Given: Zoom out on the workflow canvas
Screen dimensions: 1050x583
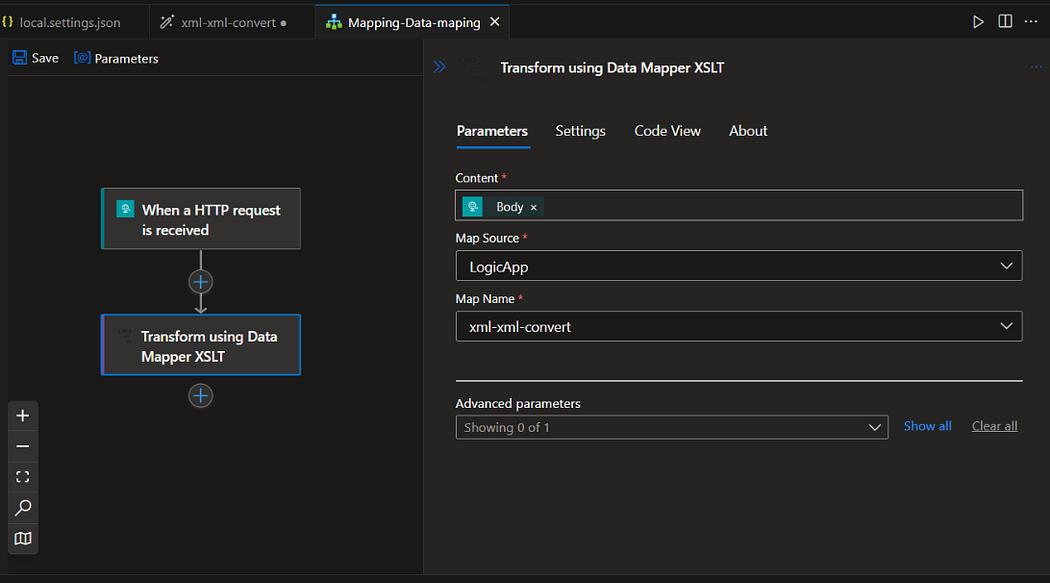Looking at the screenshot, I should point(23,446).
